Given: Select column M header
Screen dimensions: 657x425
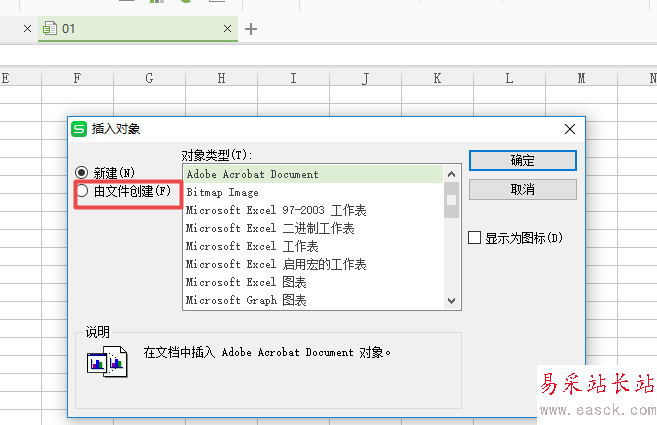Looking at the screenshot, I should tap(581, 78).
